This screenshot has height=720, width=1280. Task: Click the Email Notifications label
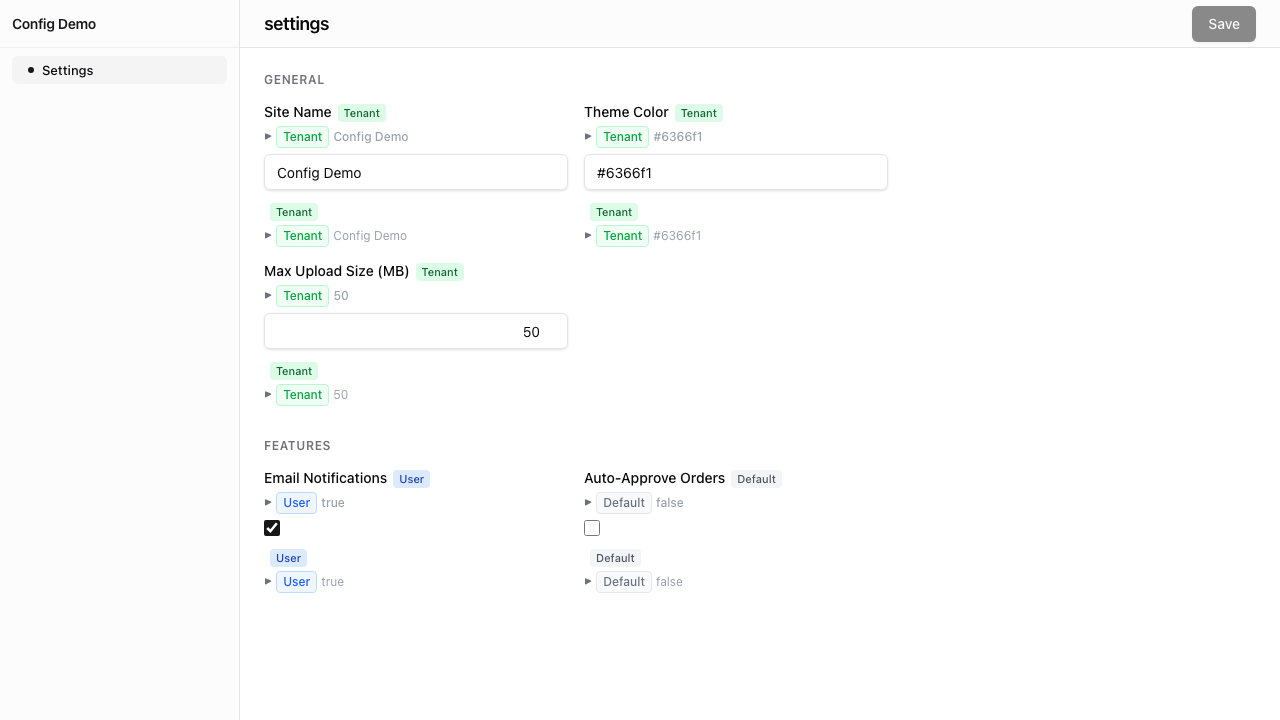325,478
